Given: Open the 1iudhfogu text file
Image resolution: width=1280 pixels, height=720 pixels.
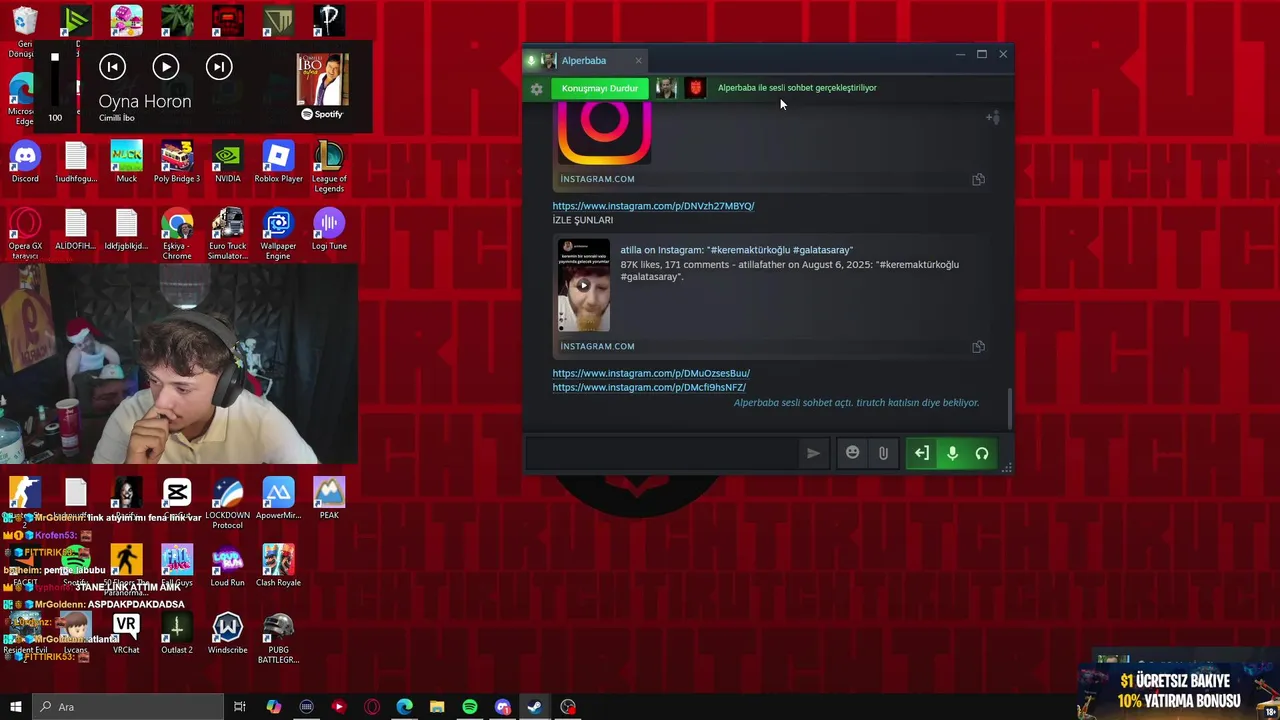Looking at the screenshot, I should point(76,163).
